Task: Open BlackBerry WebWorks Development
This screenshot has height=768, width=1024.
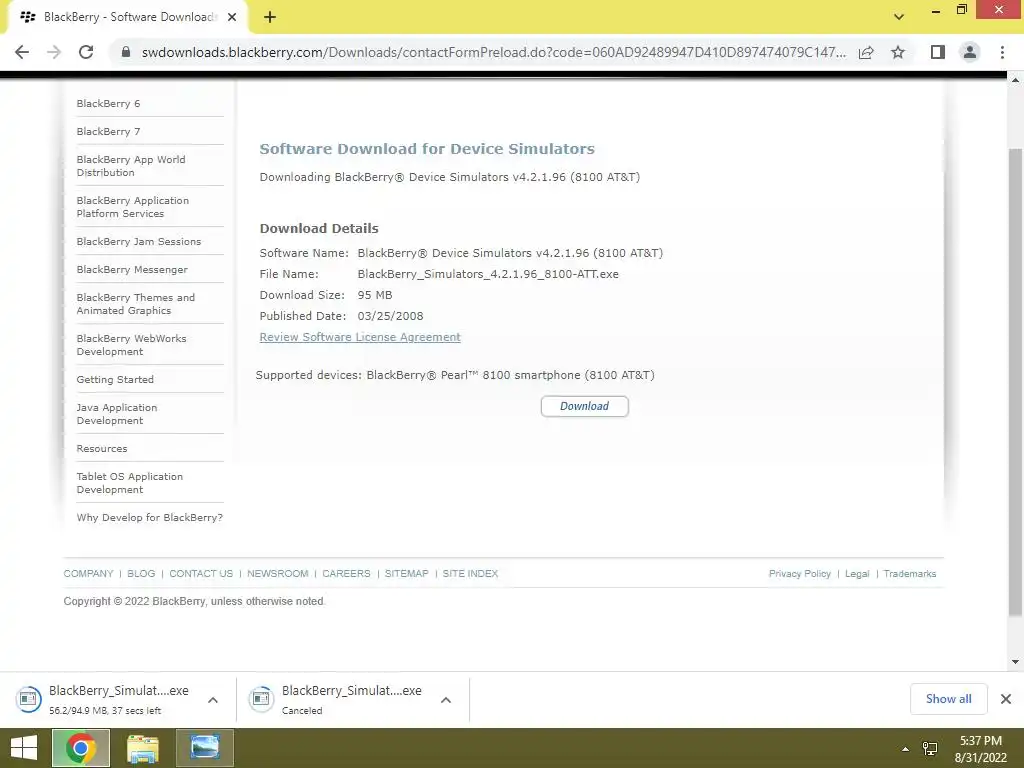Action: click(131, 345)
